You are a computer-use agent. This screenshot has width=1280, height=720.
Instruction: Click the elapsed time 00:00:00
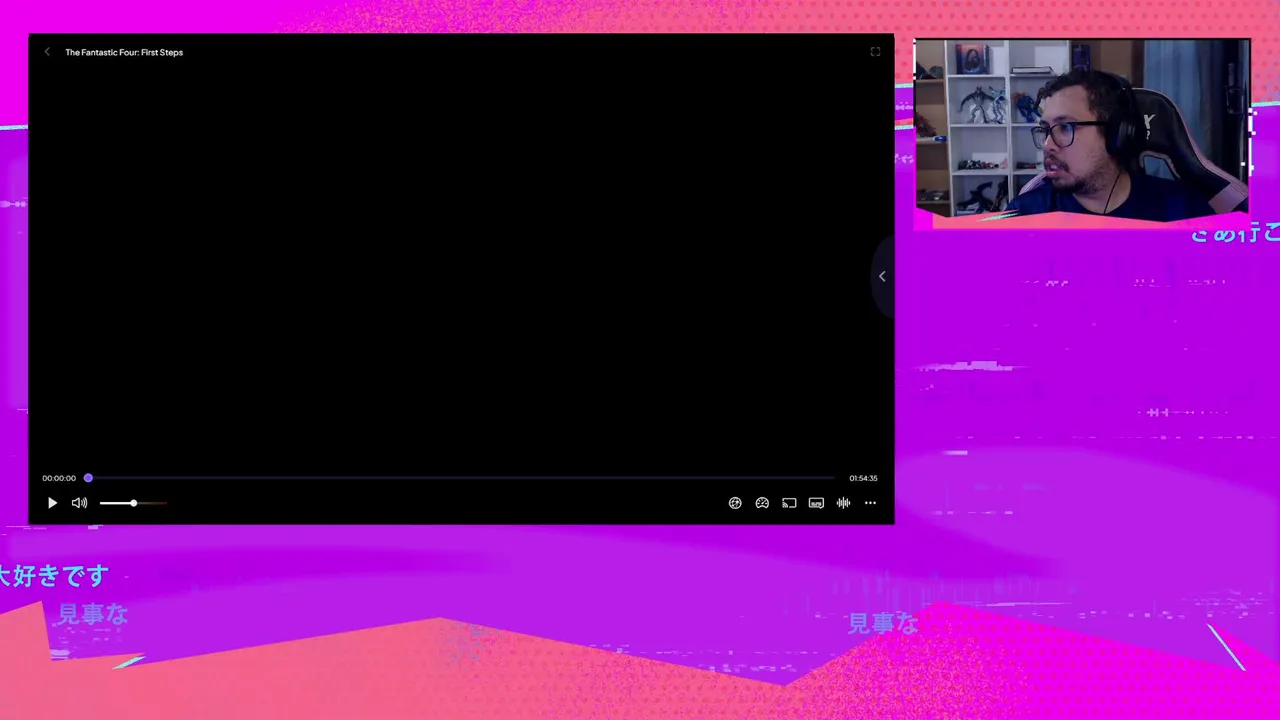59,478
